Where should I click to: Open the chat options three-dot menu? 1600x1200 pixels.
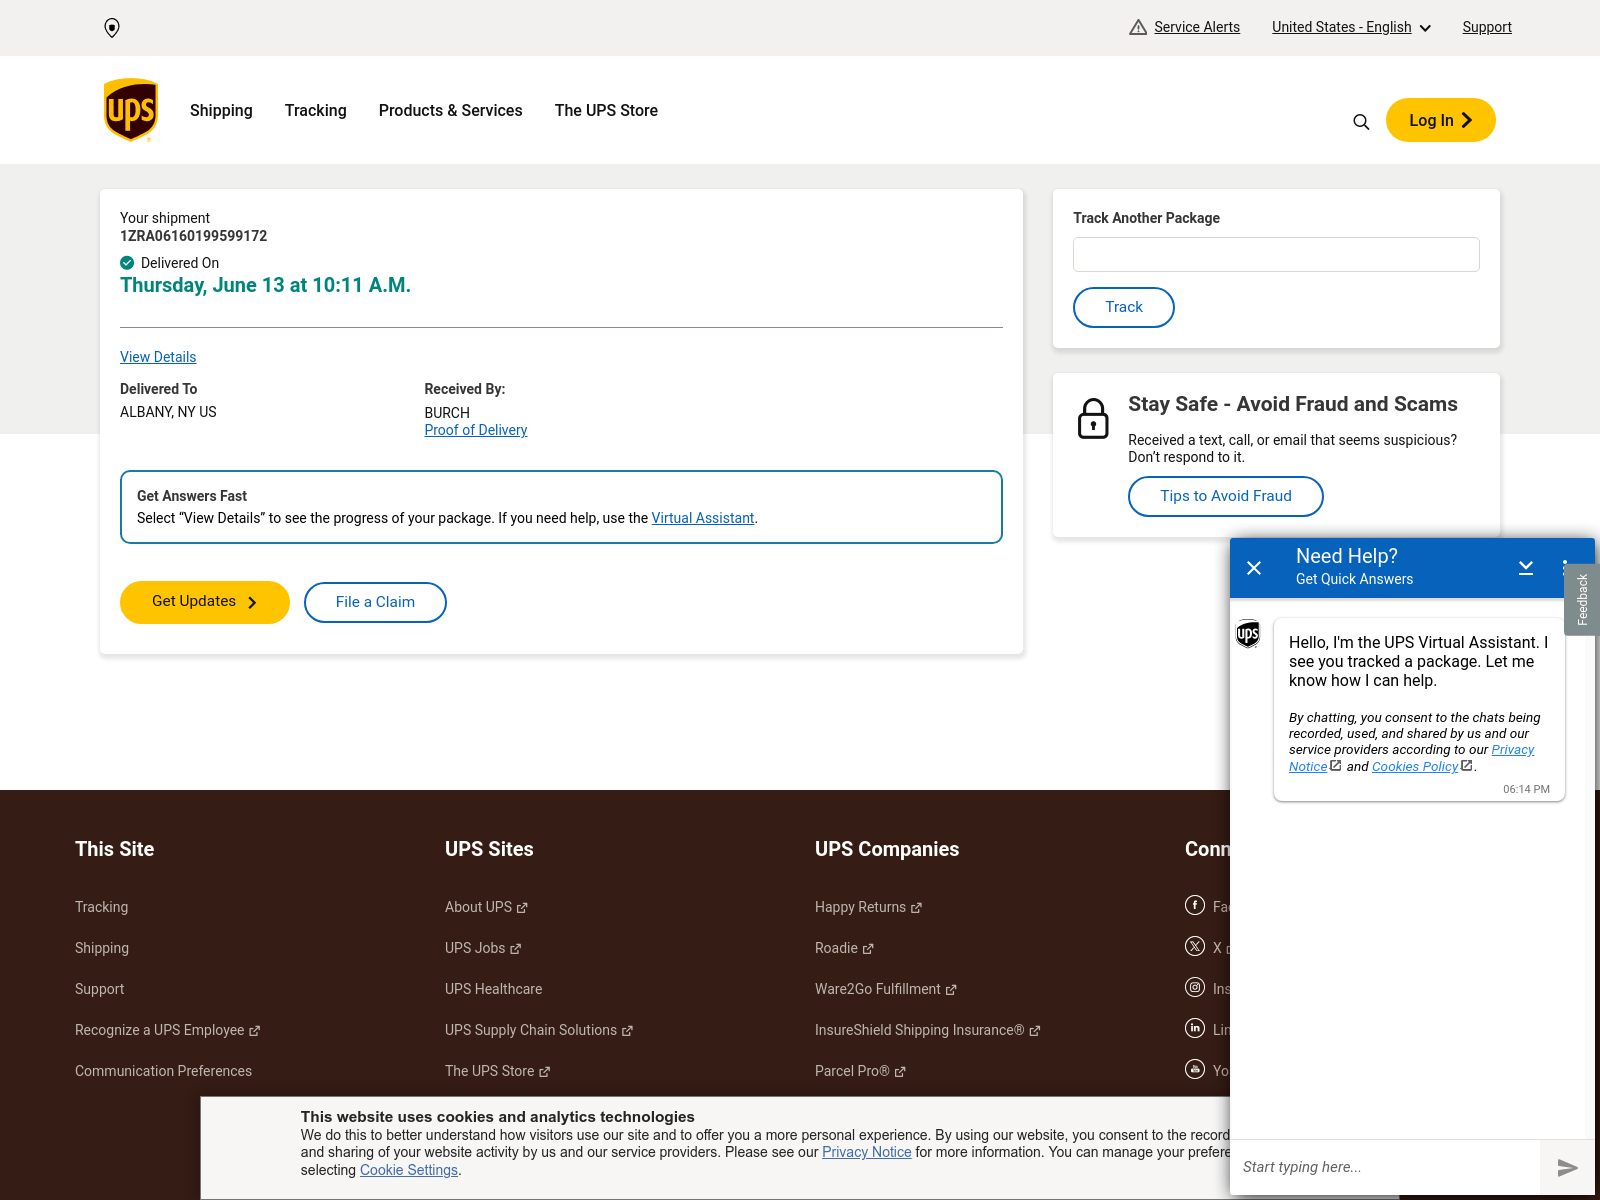tap(1564, 568)
